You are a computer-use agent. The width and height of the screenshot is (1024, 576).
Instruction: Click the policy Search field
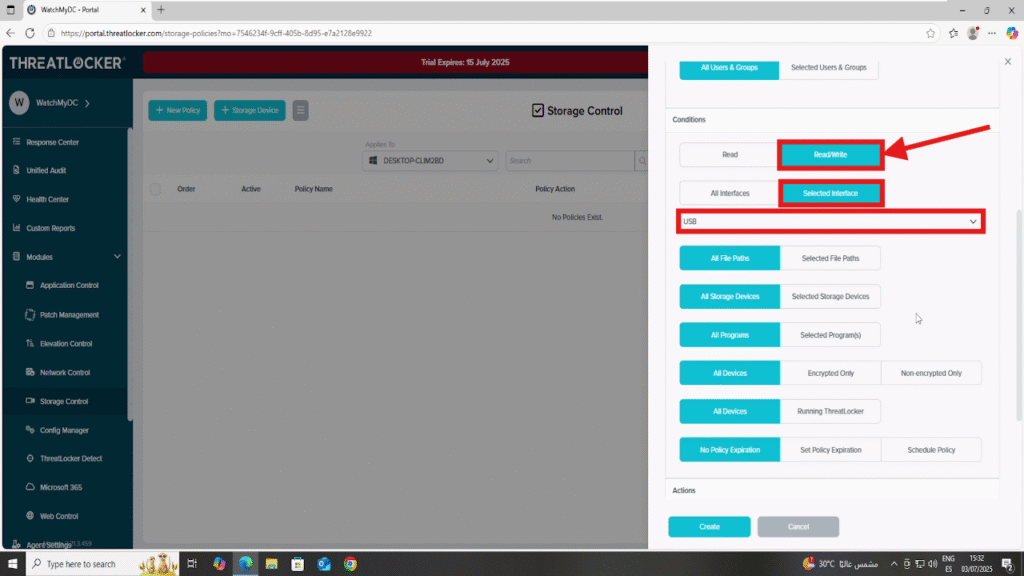point(569,161)
